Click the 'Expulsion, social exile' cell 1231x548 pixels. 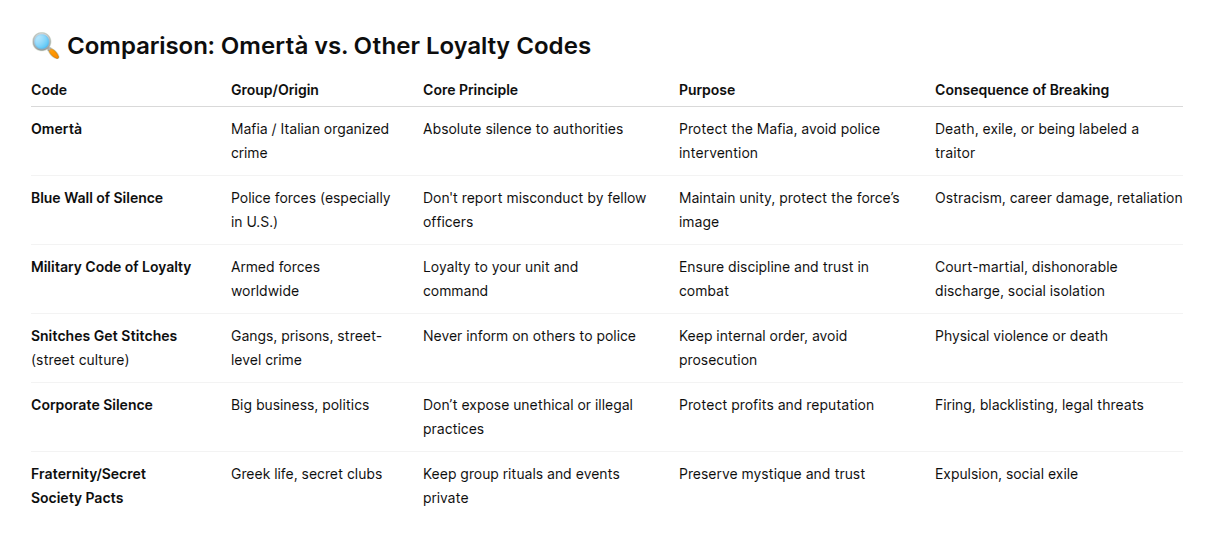point(1006,474)
